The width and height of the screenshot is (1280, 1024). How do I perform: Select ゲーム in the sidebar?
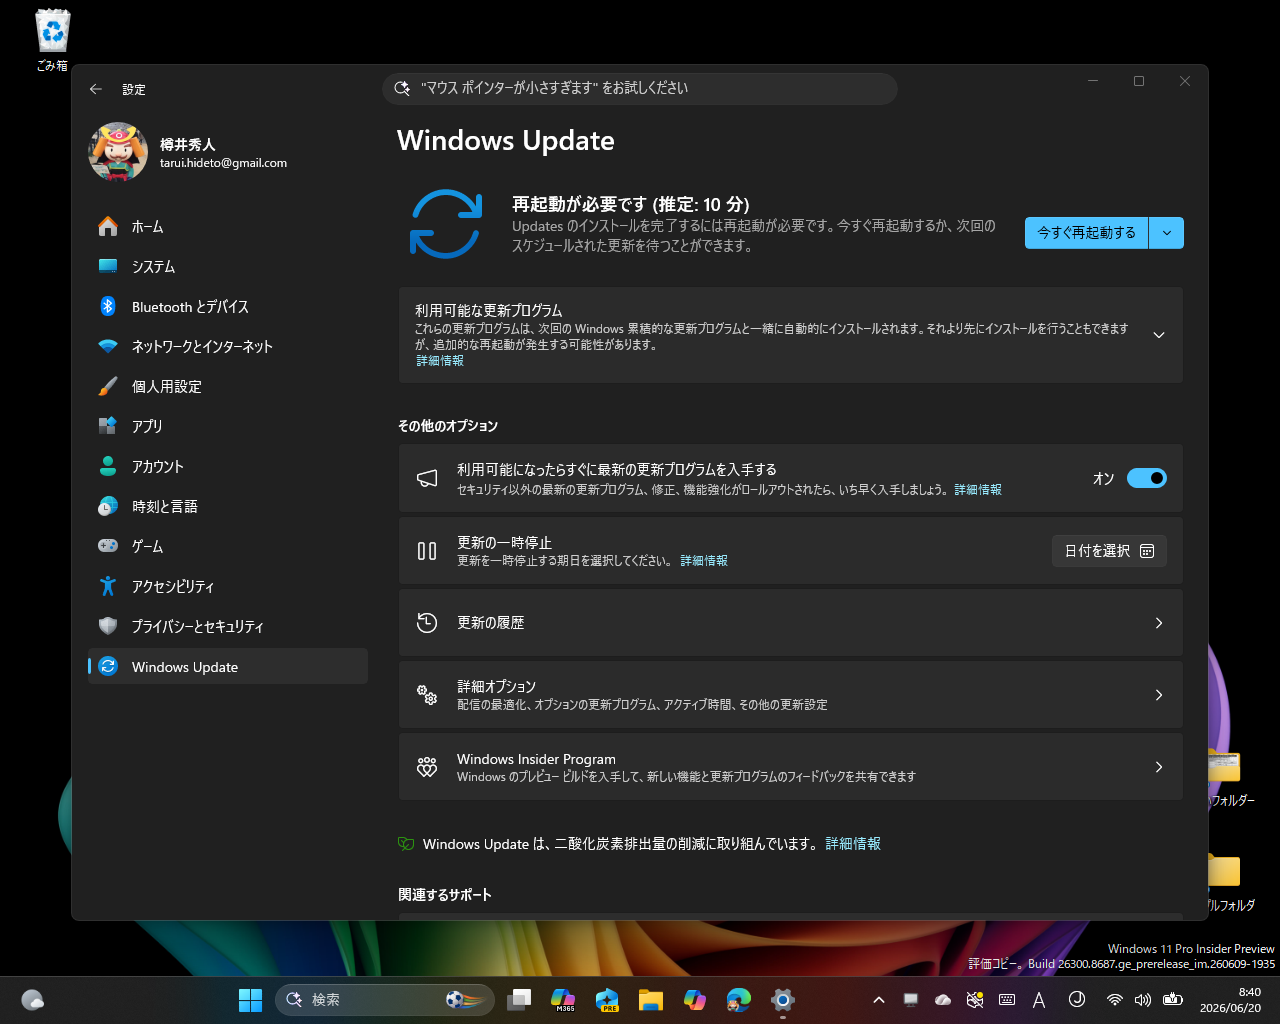click(x=228, y=547)
